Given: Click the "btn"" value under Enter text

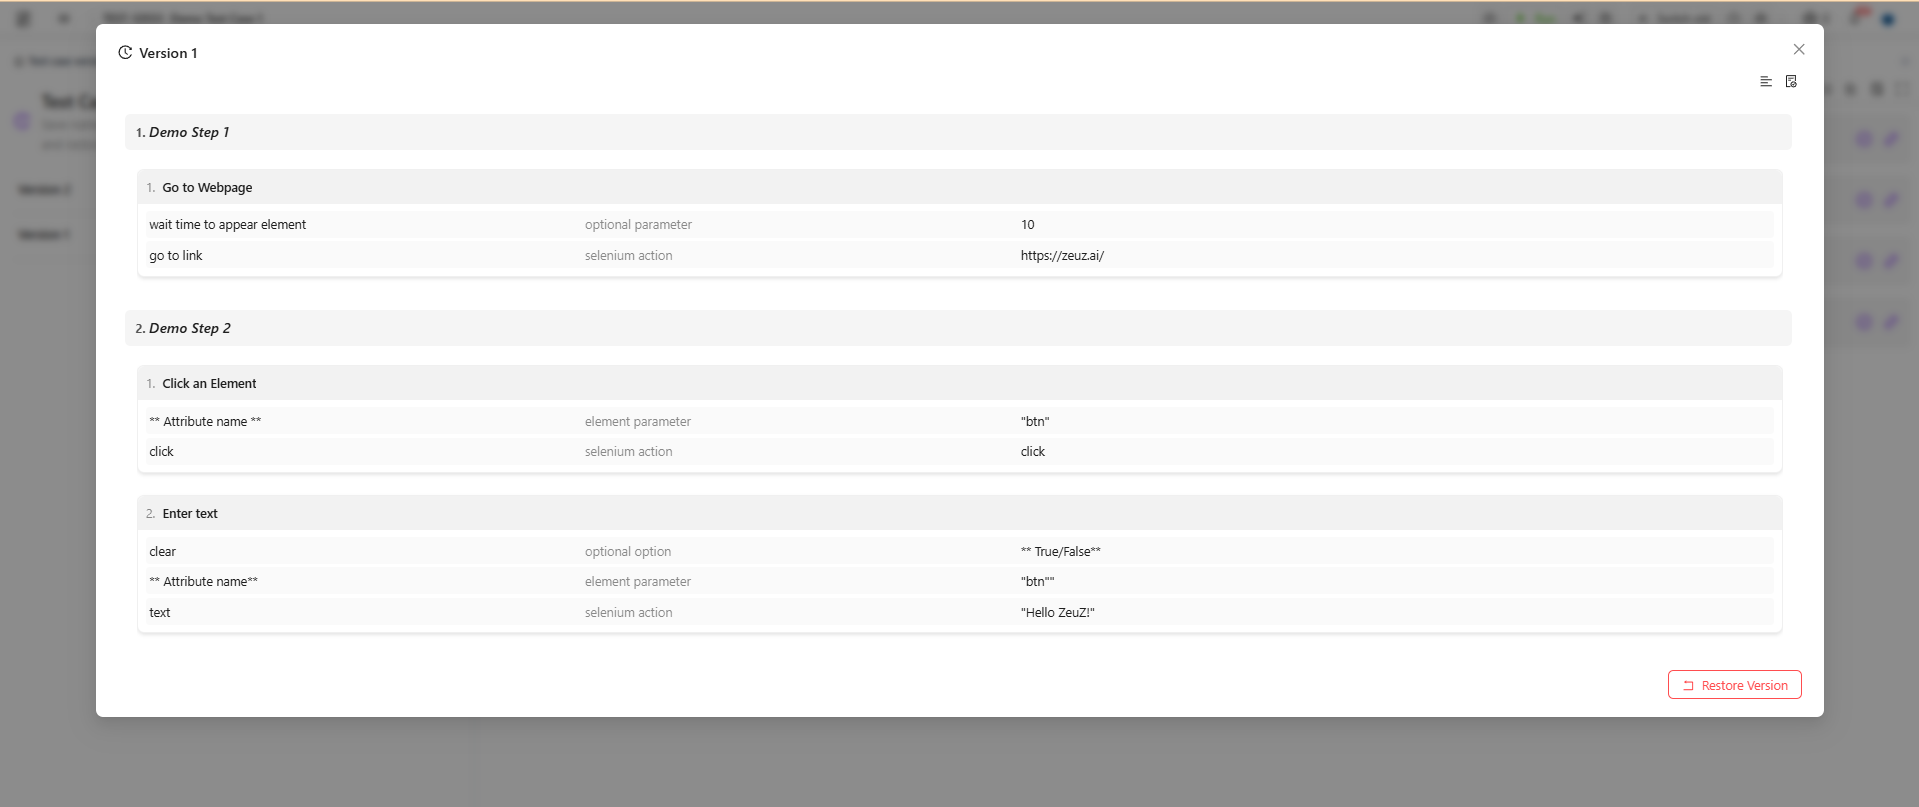Looking at the screenshot, I should (1037, 582).
